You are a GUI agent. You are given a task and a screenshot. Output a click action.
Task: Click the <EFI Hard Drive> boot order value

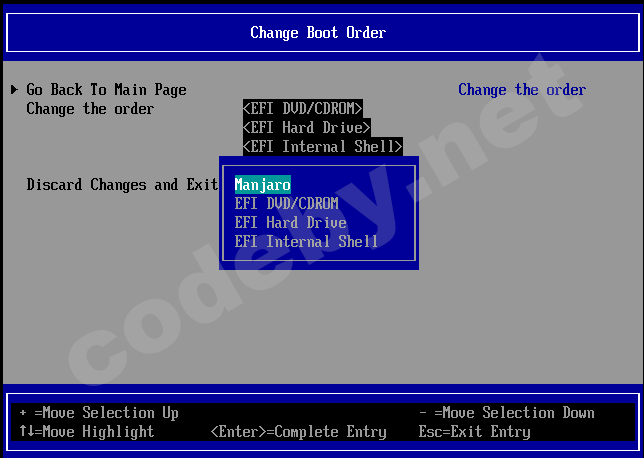click(x=307, y=127)
